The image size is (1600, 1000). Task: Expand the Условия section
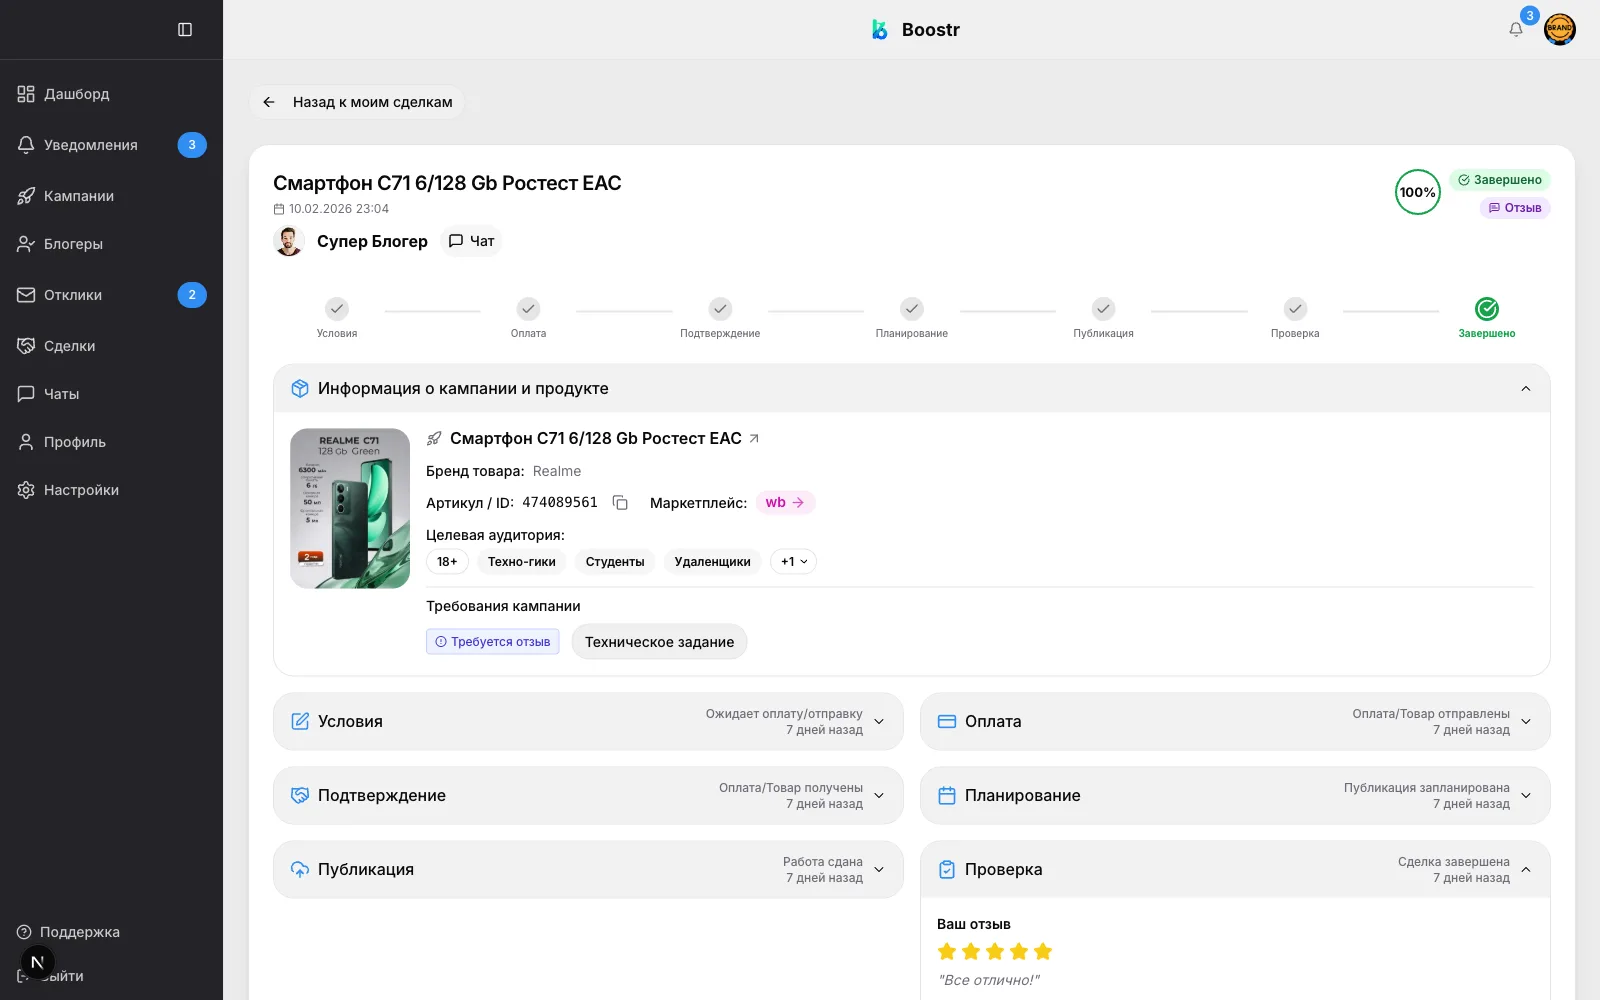click(x=879, y=722)
